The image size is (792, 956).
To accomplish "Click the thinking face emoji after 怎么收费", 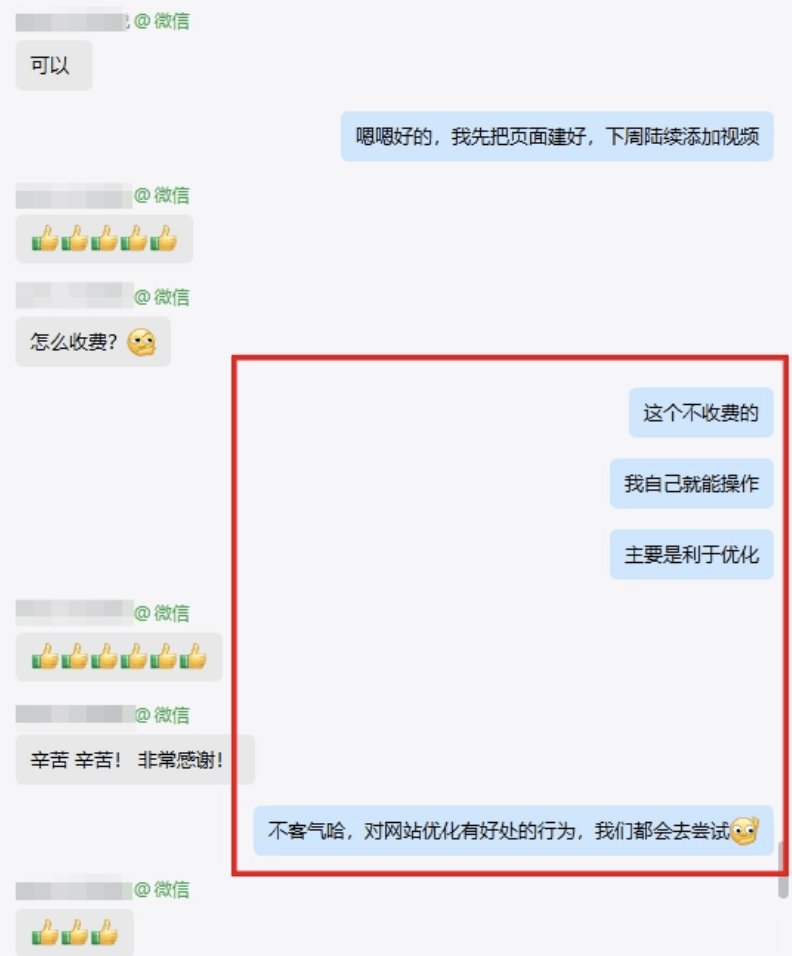I will pyautogui.click(x=141, y=342).
